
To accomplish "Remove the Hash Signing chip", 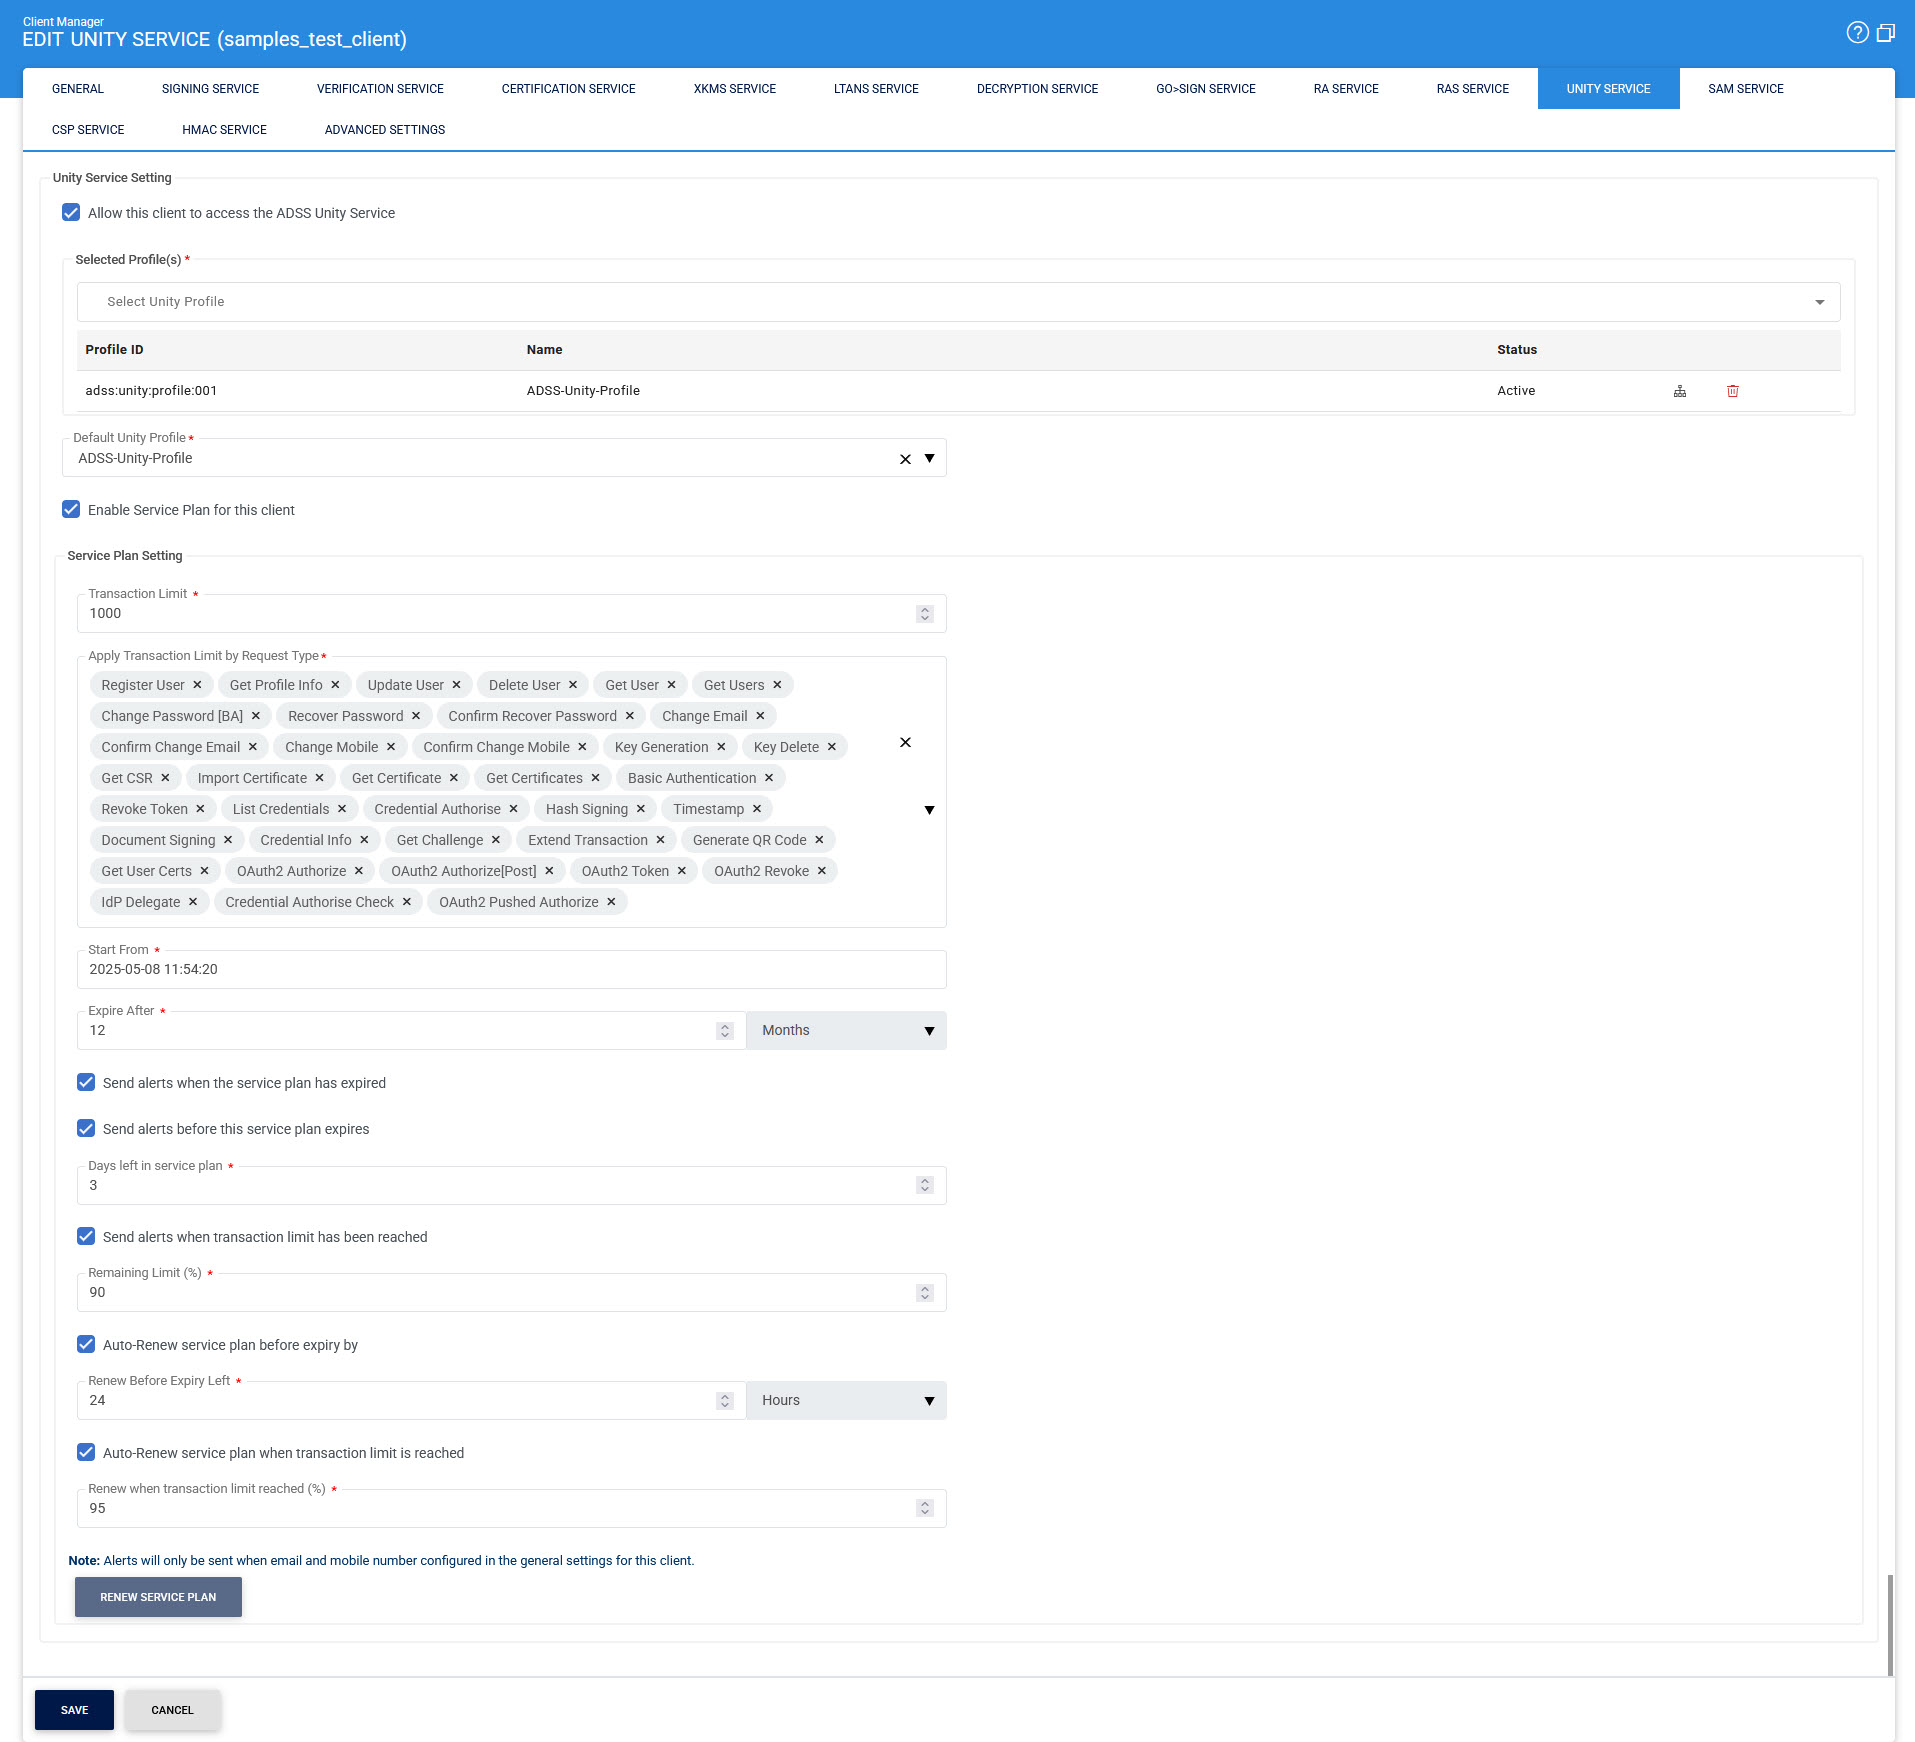I will (x=641, y=809).
